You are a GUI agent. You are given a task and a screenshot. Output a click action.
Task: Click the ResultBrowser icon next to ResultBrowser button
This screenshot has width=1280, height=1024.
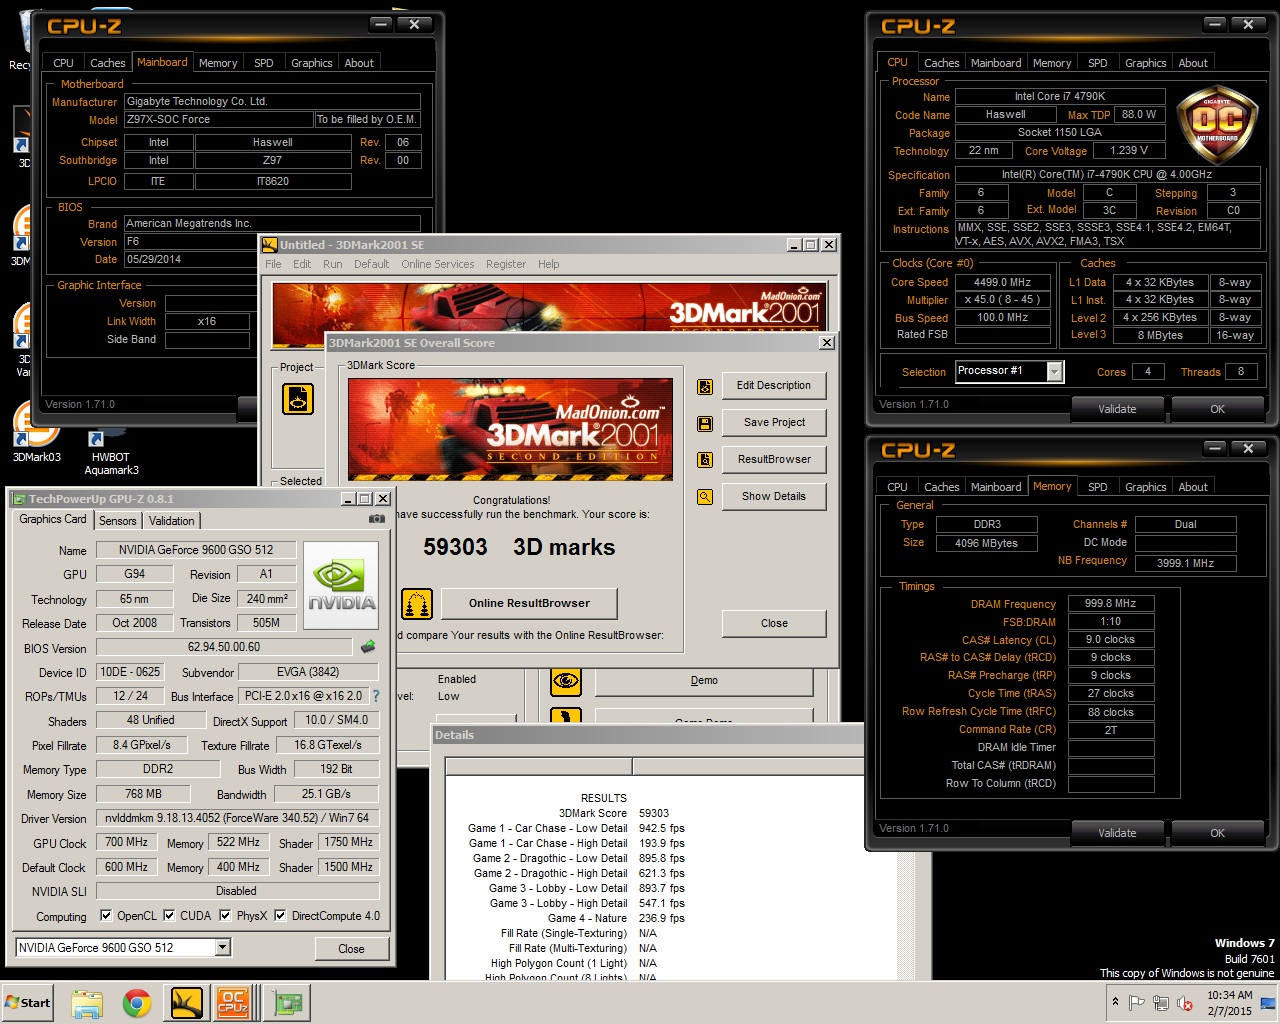click(705, 460)
